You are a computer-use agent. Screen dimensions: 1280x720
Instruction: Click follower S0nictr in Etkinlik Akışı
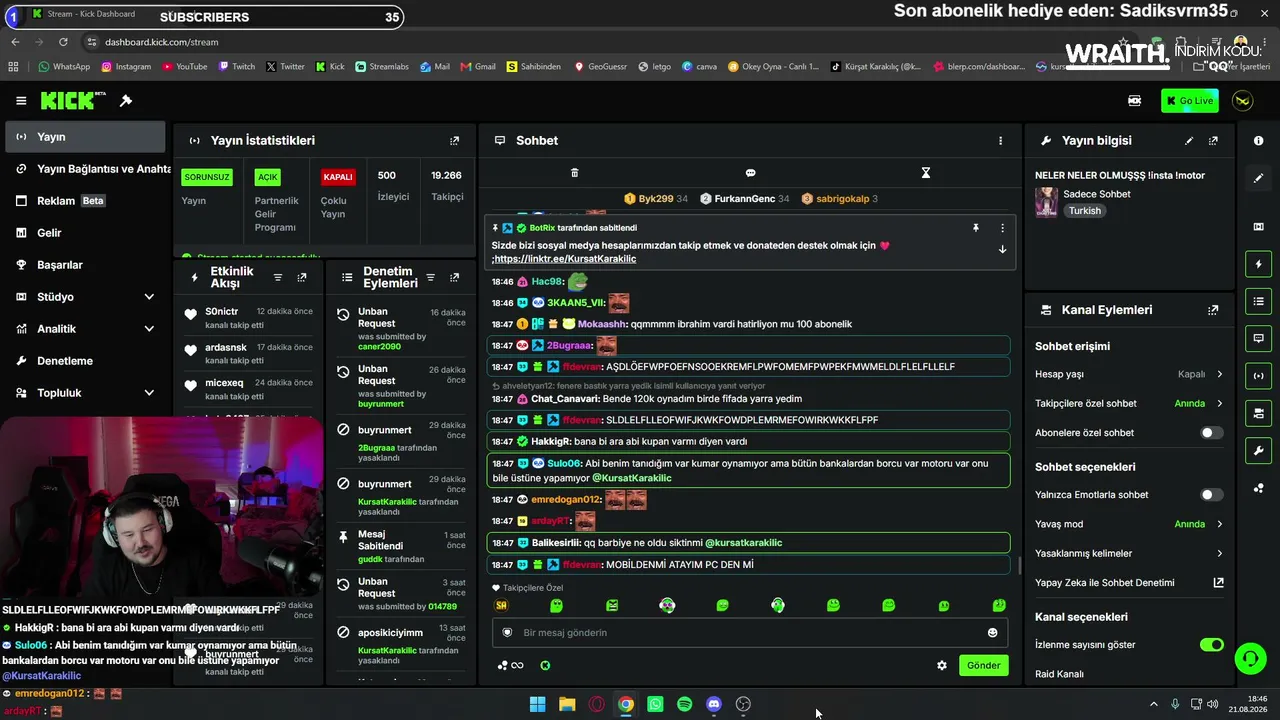[x=222, y=312]
